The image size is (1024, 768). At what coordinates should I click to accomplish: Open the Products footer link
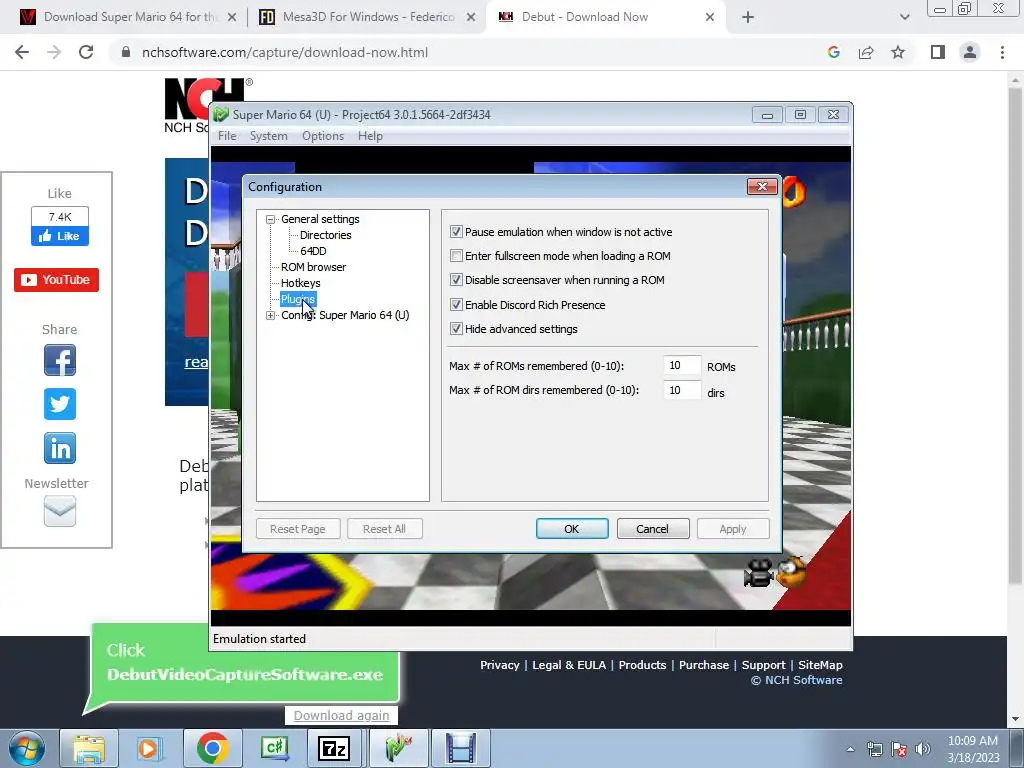[642, 665]
